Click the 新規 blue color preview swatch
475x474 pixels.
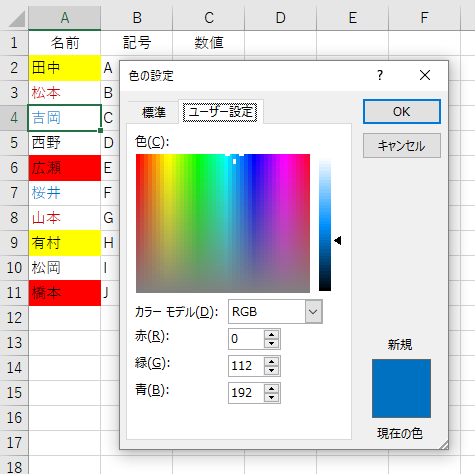[401, 388]
